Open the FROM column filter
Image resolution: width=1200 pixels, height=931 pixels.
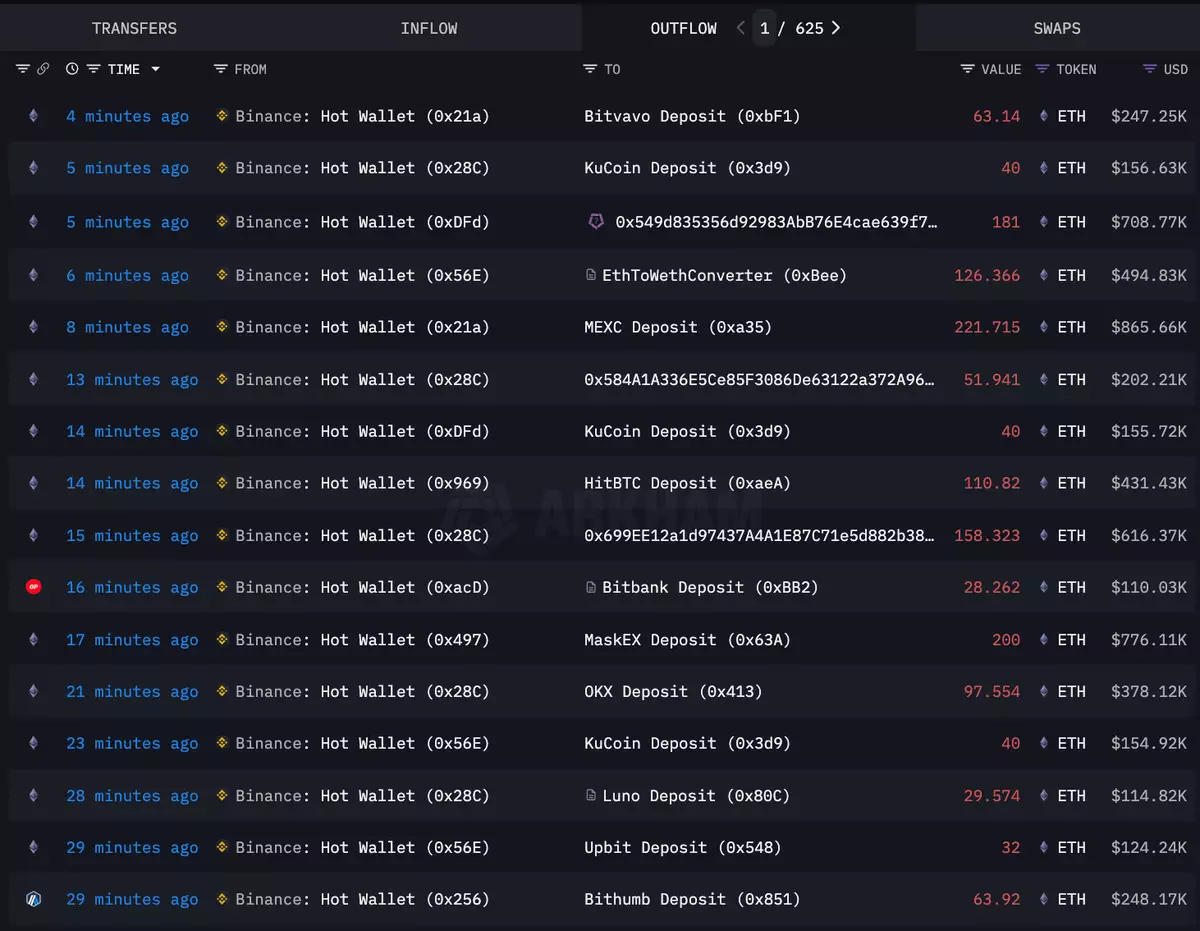pos(221,69)
